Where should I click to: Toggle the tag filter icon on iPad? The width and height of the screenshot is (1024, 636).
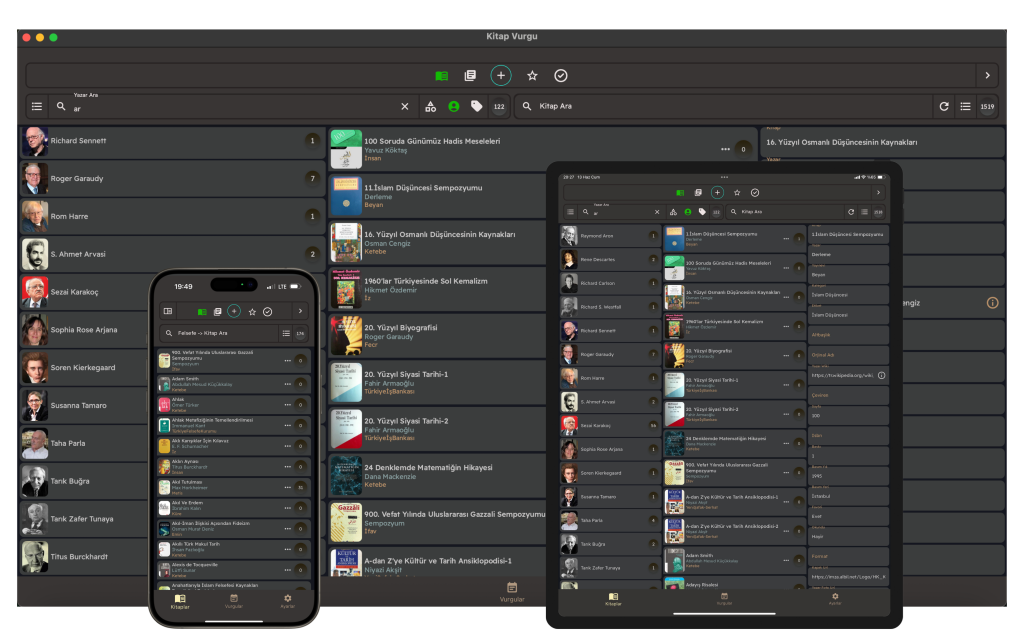coord(702,212)
